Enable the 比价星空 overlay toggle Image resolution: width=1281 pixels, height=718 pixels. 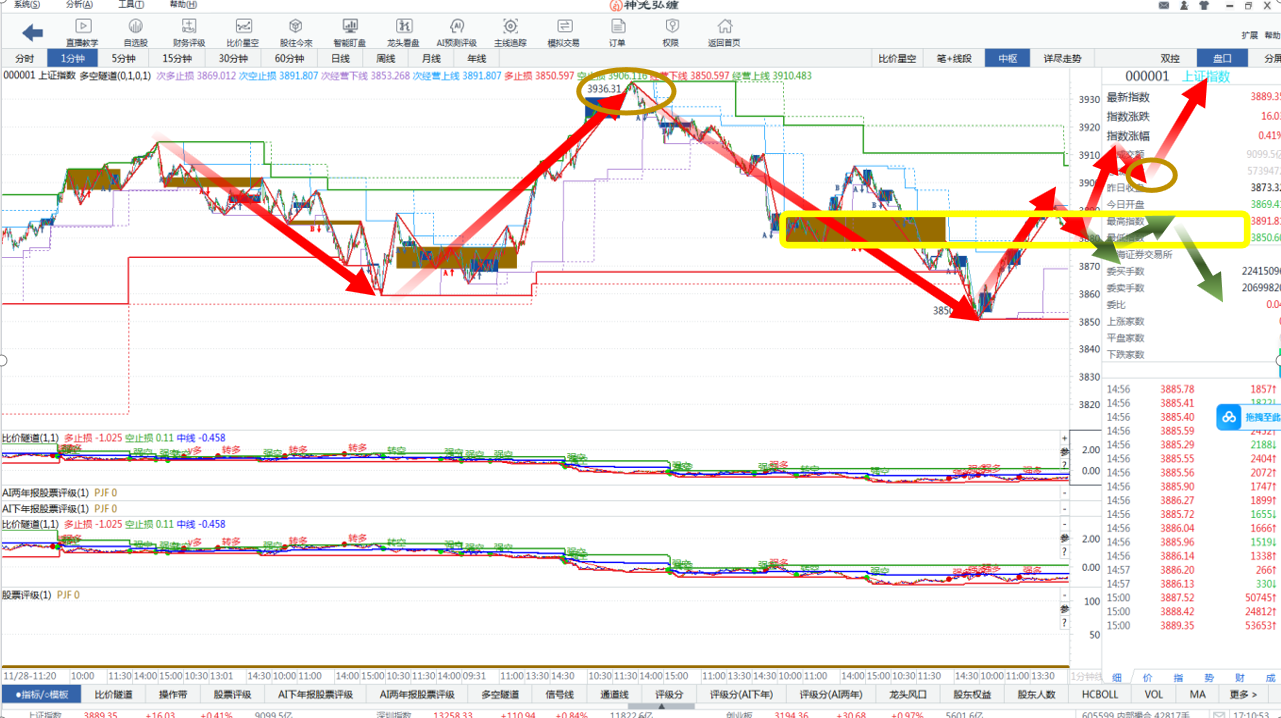897,58
